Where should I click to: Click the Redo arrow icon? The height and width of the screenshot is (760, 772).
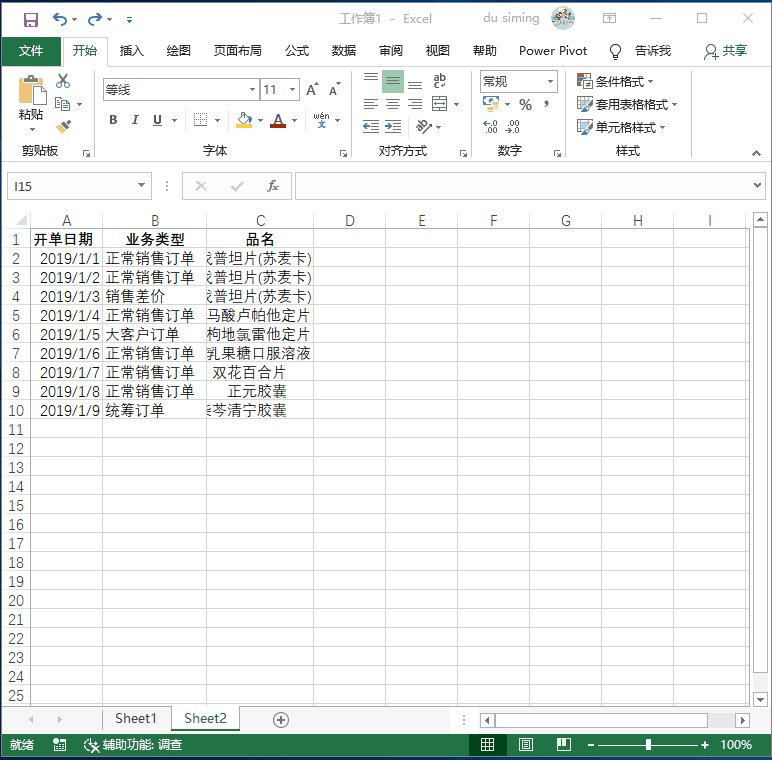95,19
